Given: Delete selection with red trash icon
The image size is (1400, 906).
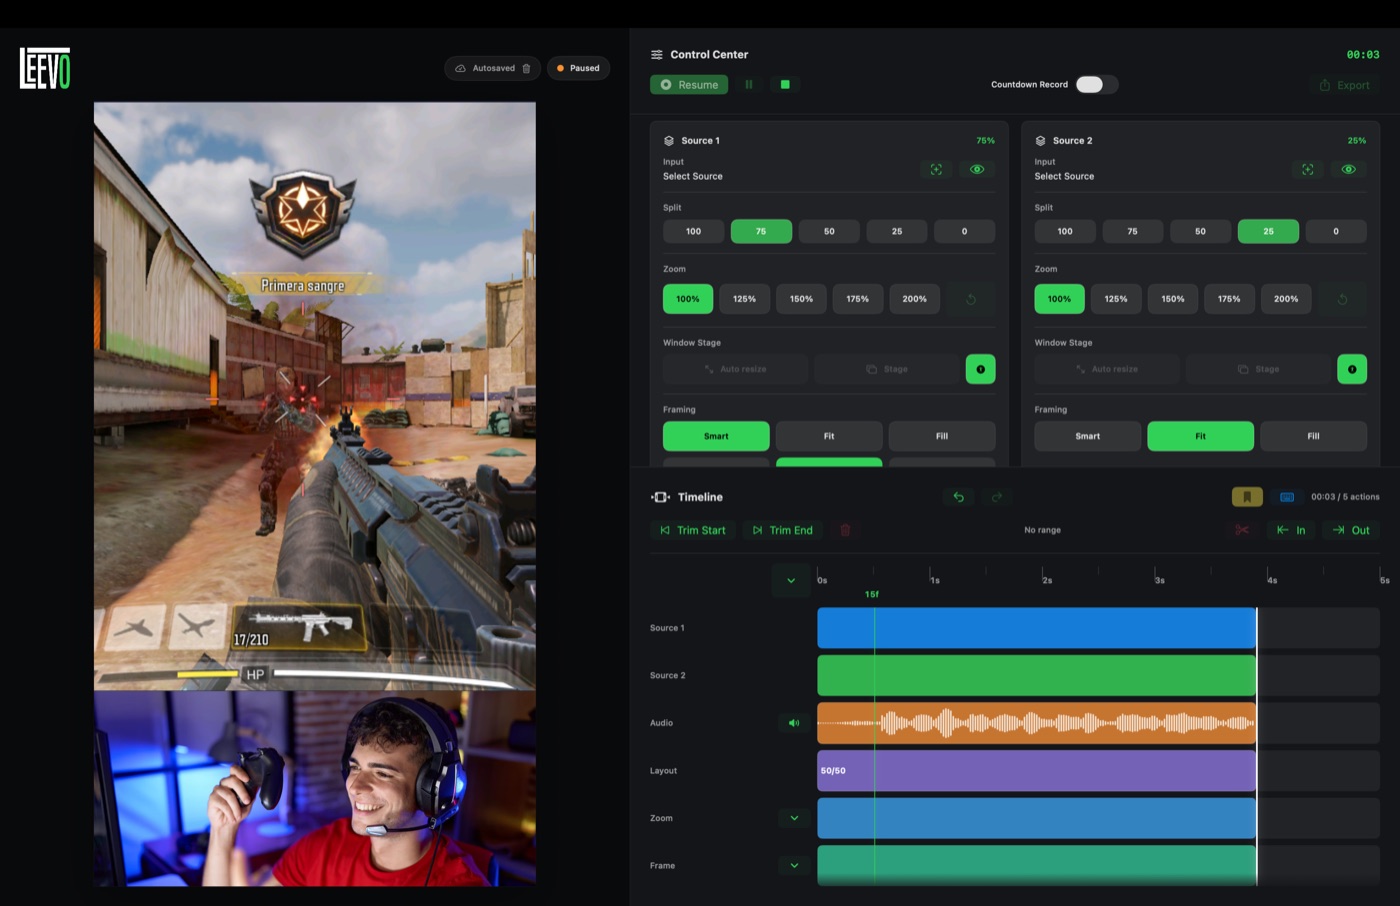Looking at the screenshot, I should click(x=845, y=530).
